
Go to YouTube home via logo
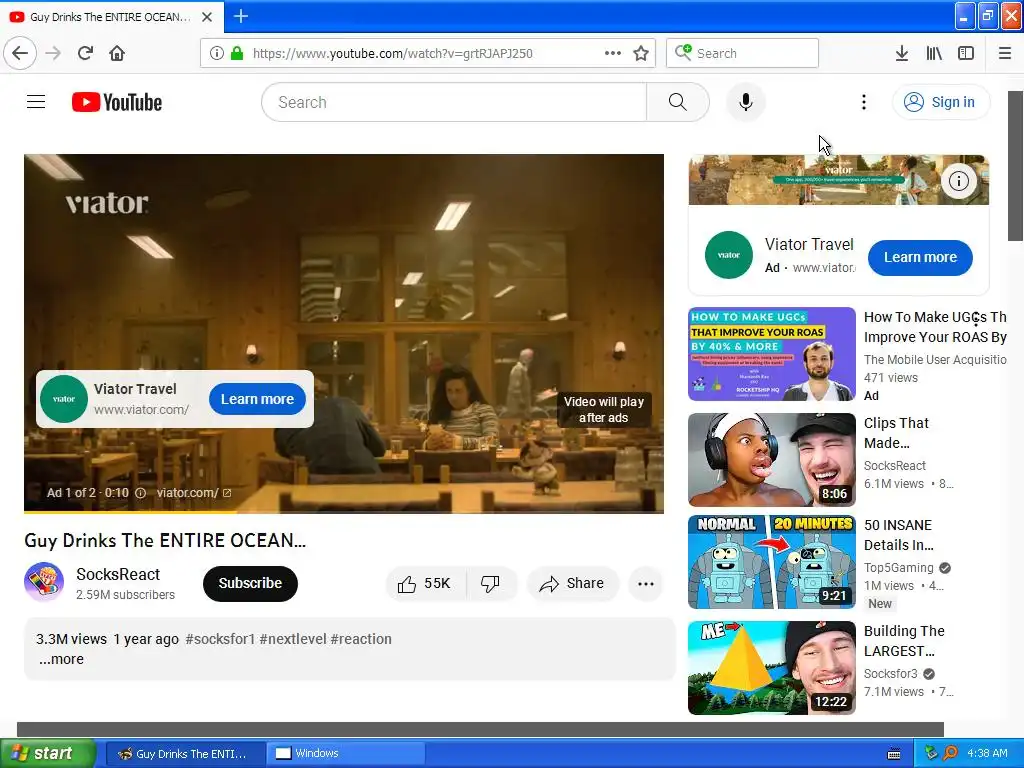click(117, 102)
